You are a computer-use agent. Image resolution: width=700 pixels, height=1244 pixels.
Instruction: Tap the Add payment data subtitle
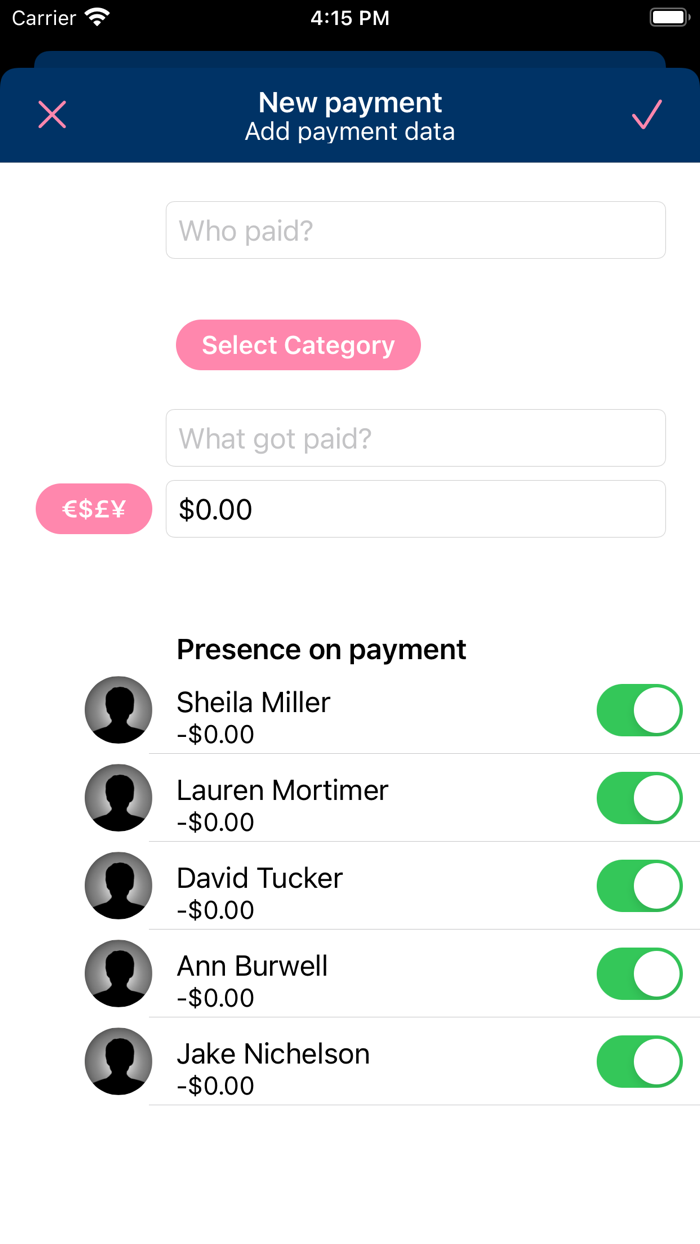(349, 131)
